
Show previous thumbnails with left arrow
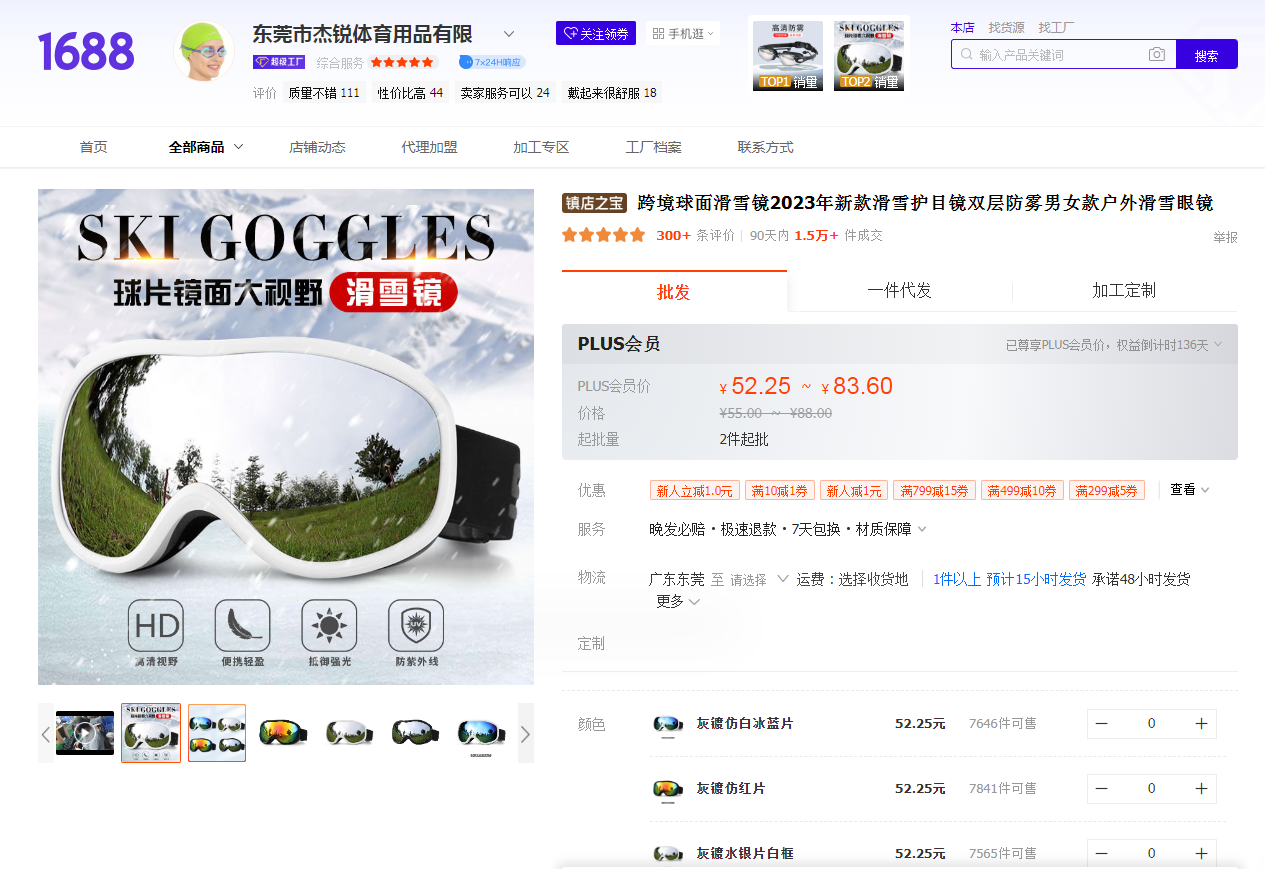(x=46, y=734)
